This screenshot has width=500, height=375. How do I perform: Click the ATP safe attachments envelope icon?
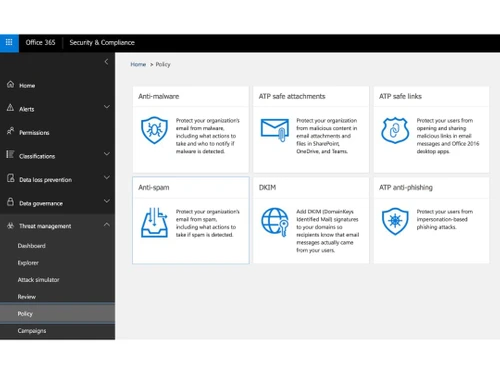(x=275, y=130)
